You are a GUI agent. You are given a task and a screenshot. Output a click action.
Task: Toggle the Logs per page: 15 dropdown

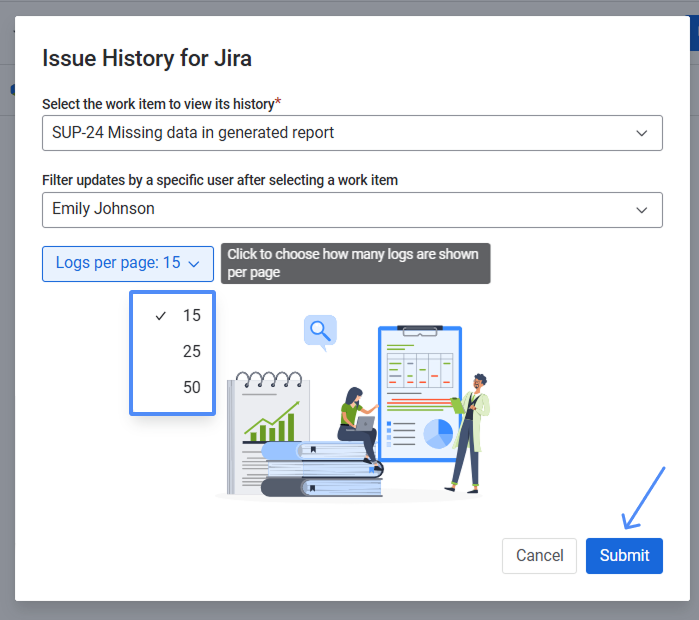127,263
